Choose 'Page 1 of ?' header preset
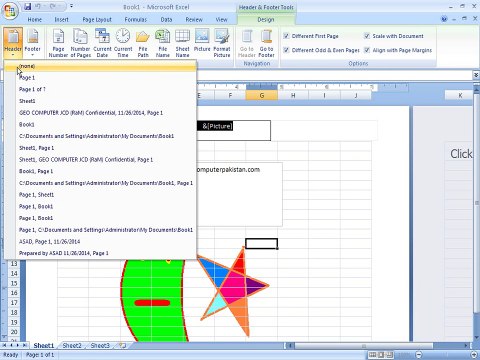The width and height of the screenshot is (480, 360). 100,89
